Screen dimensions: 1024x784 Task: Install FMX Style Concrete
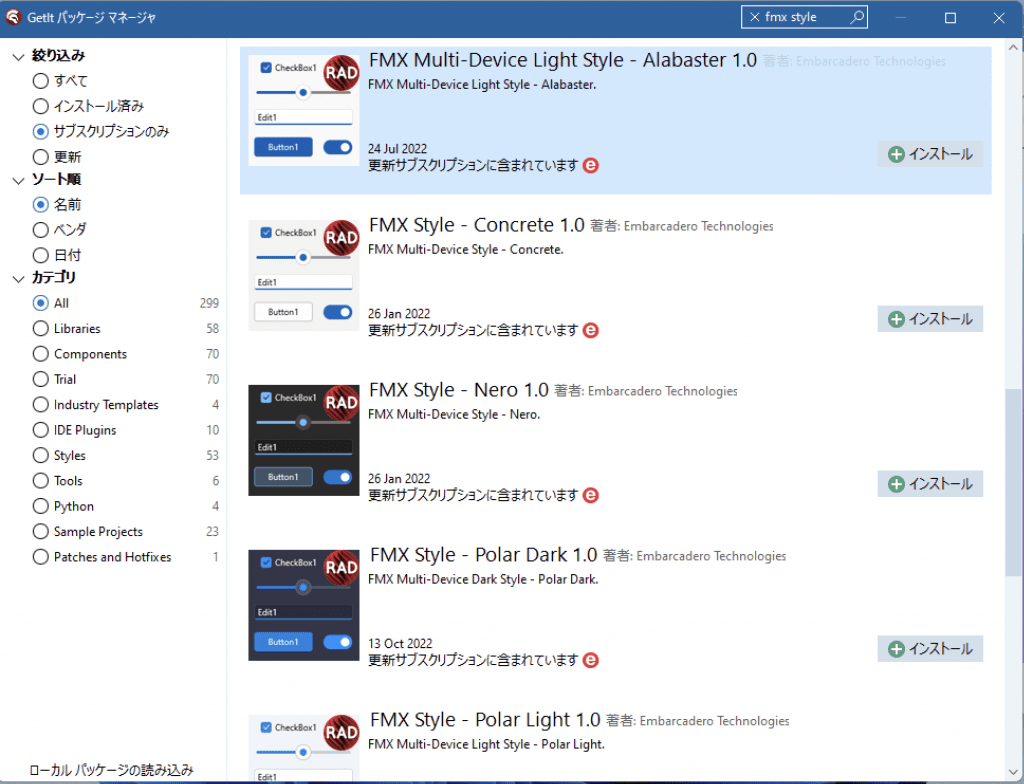coord(930,319)
